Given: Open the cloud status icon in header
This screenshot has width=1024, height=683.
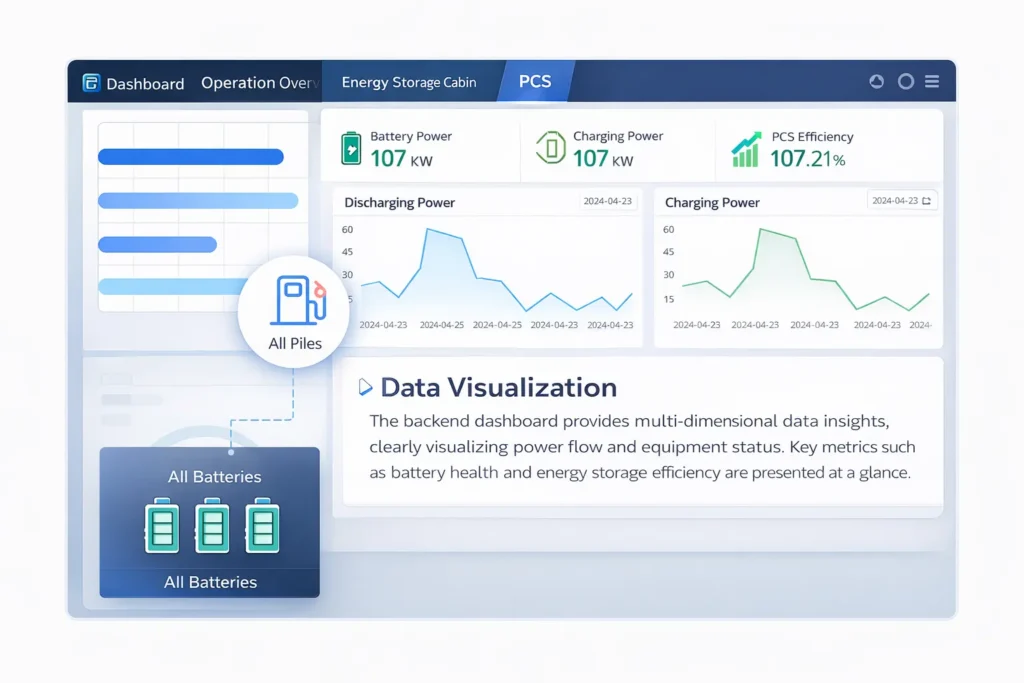Looking at the screenshot, I should pos(877,82).
